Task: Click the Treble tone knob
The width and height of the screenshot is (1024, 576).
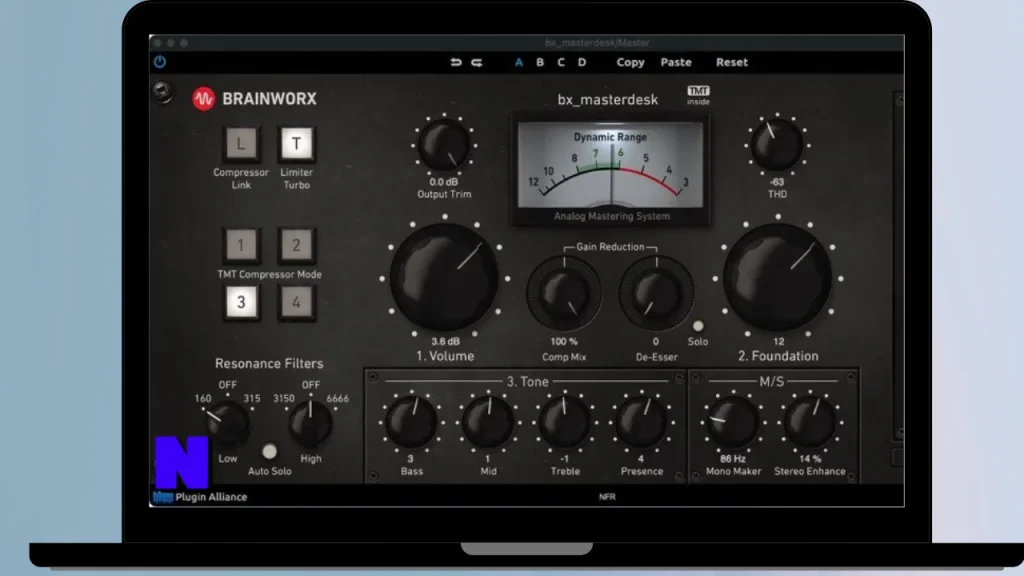Action: (x=565, y=422)
